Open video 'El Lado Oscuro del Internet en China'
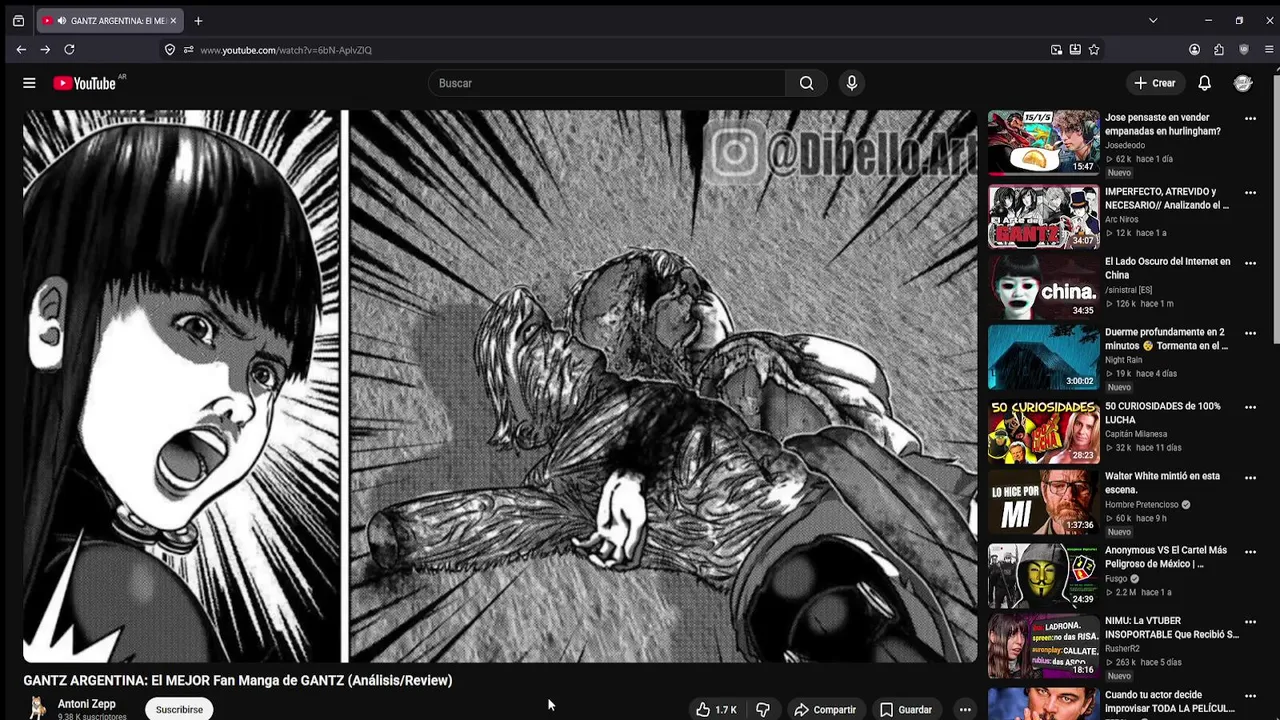Screen dimensions: 1280x720 click(x=1168, y=268)
